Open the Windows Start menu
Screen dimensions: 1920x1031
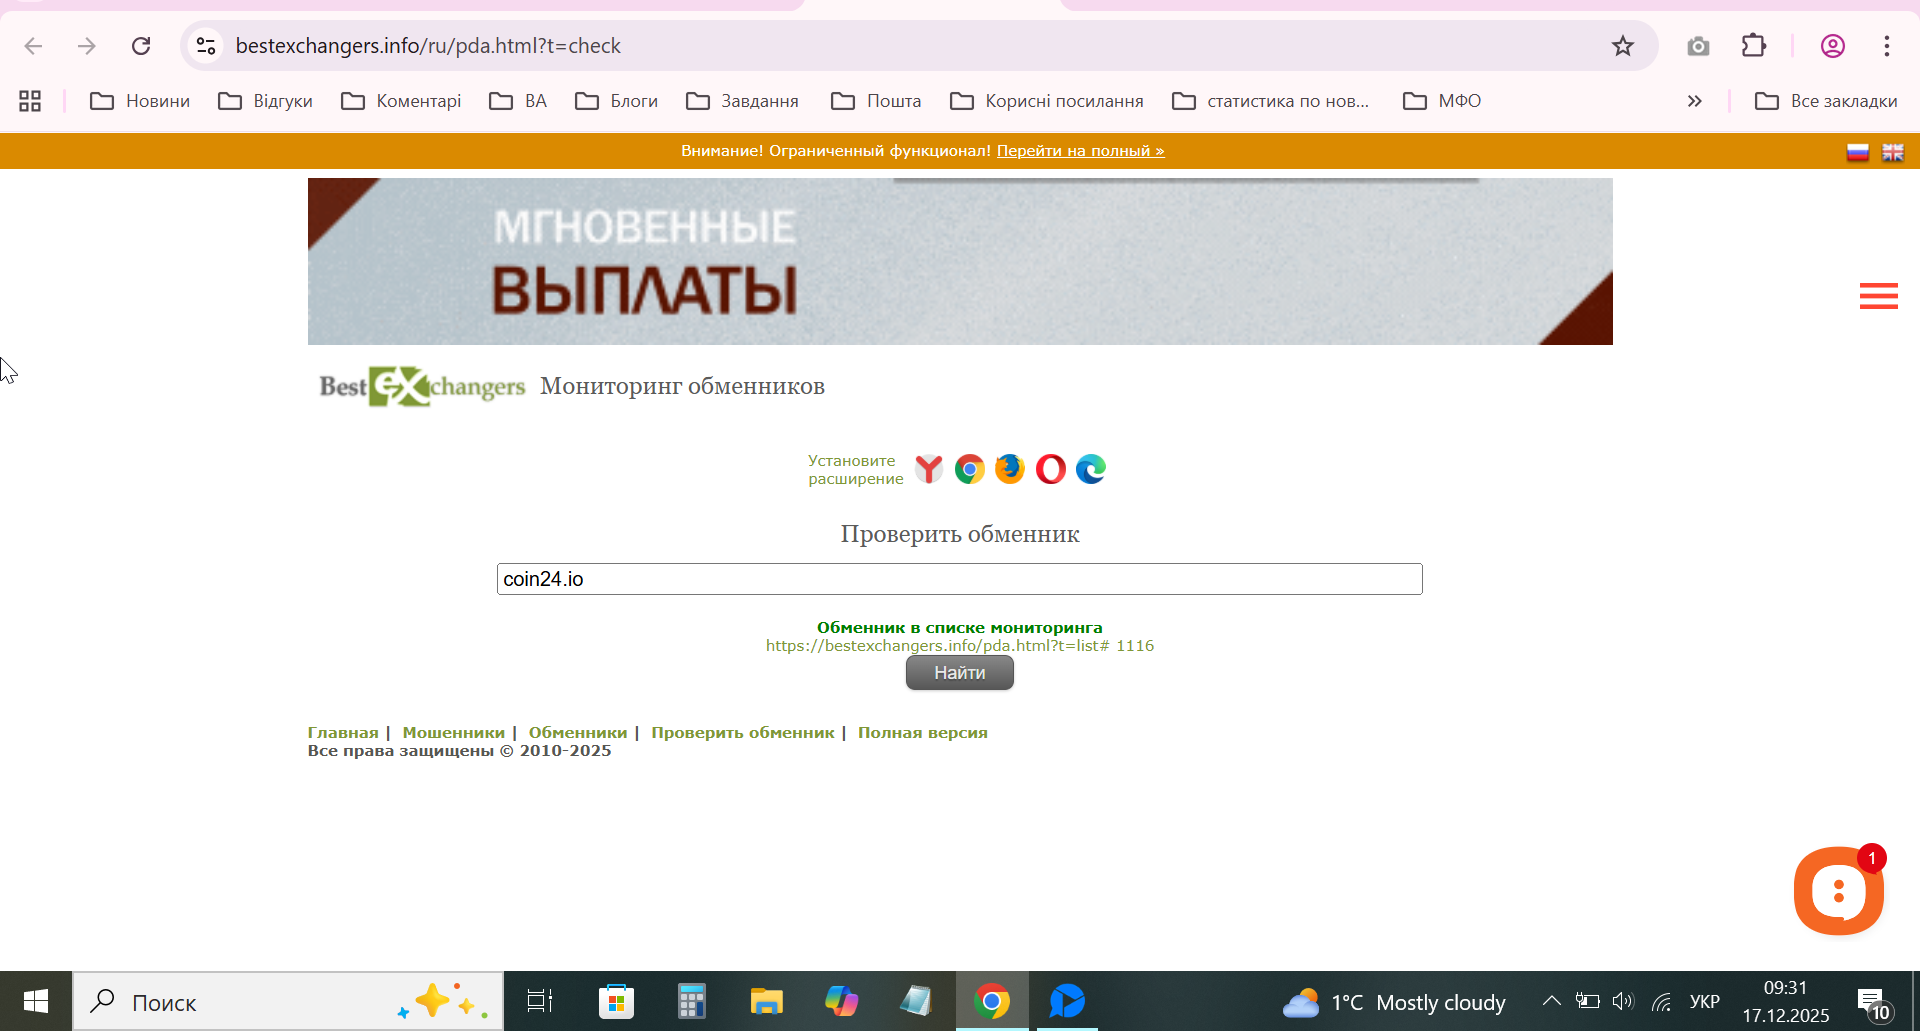36,1001
